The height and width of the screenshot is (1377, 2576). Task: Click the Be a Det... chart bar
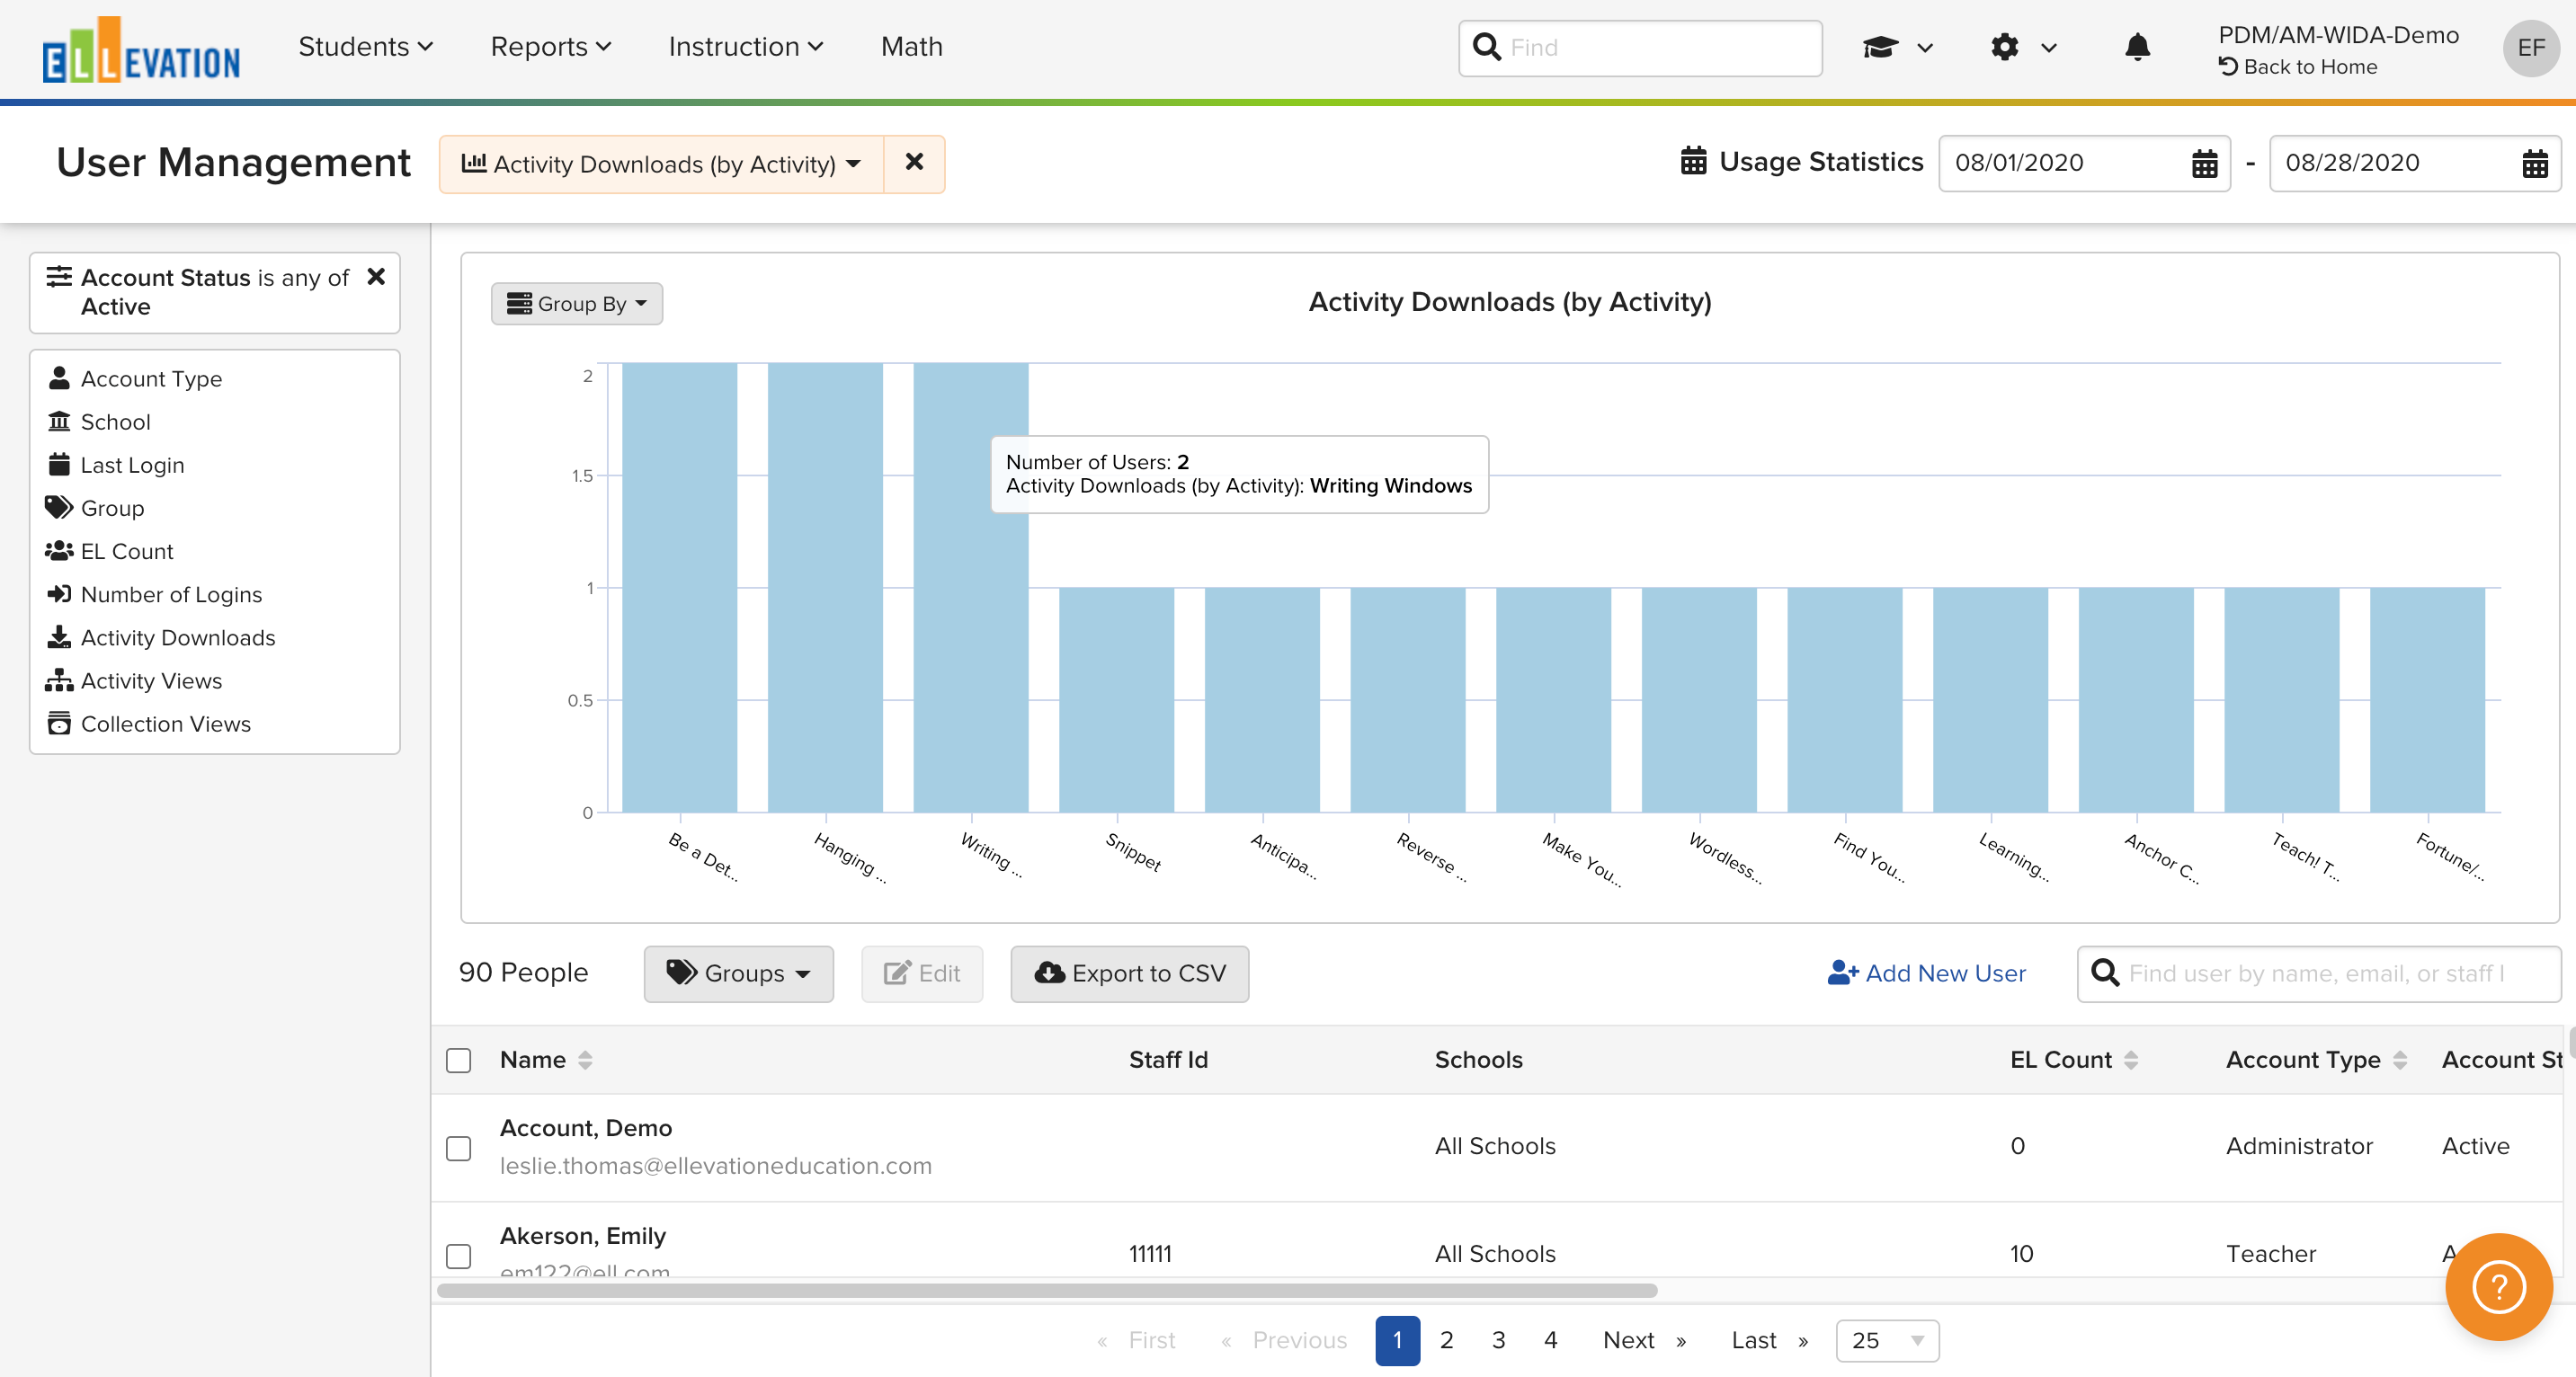[679, 587]
